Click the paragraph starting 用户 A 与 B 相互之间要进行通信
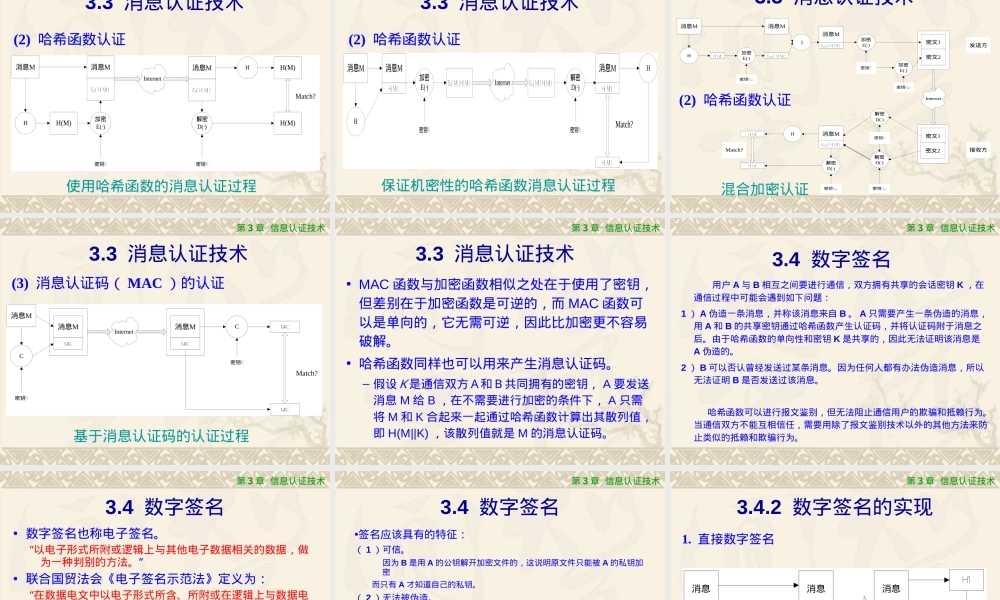This screenshot has height=600, width=1000. 839,291
